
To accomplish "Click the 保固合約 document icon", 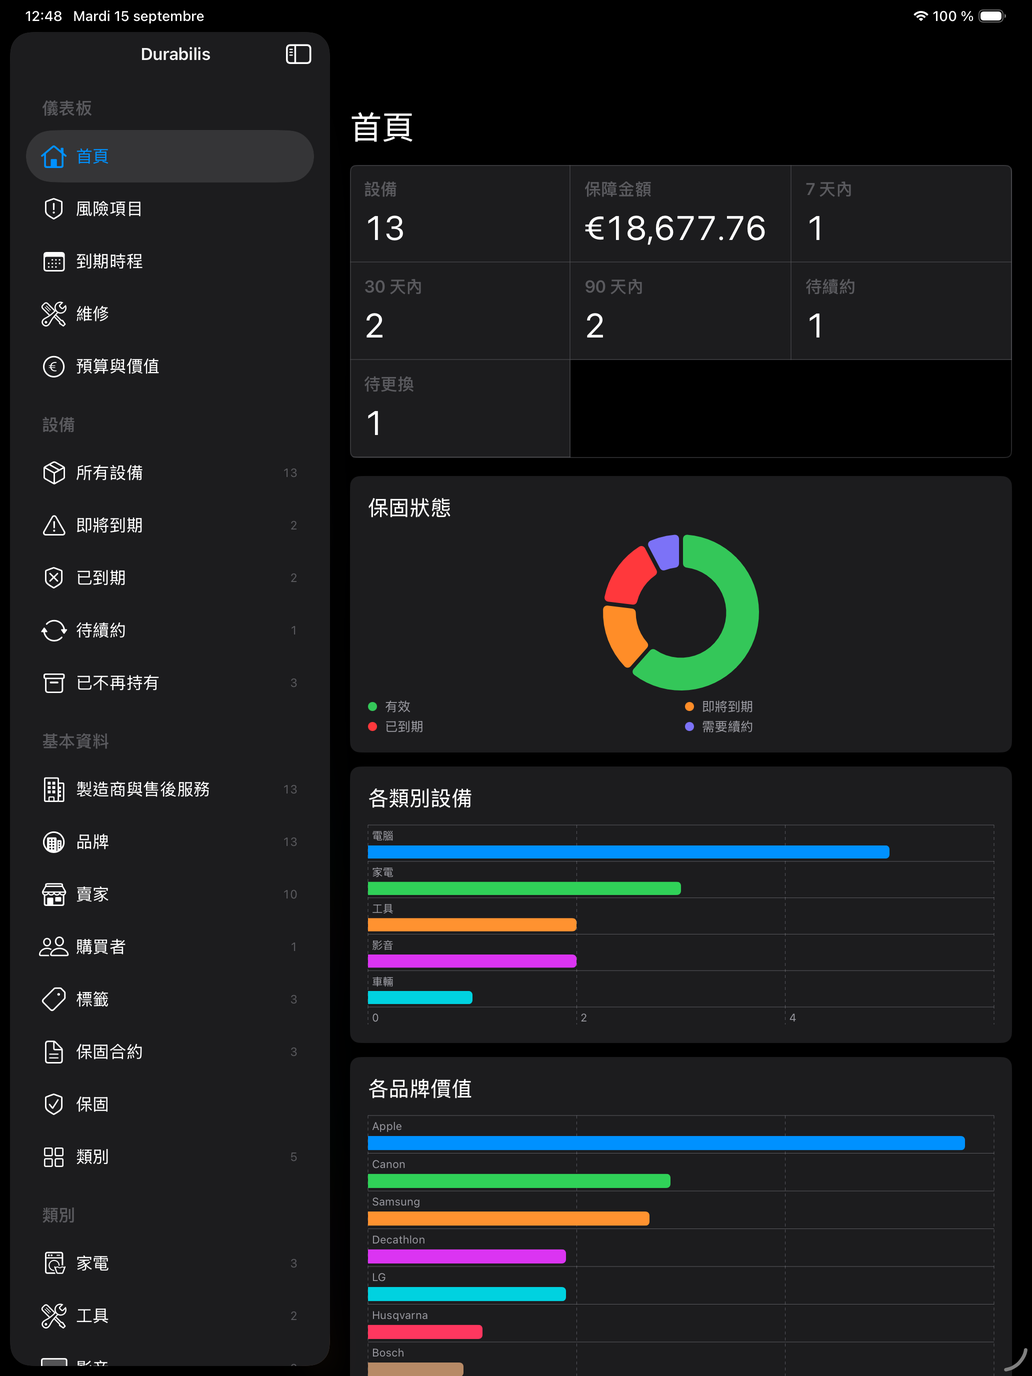I will point(54,1052).
